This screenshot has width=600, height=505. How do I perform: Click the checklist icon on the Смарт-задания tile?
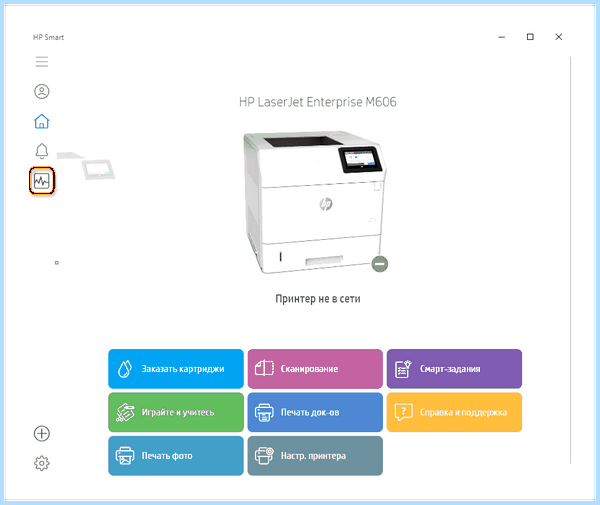(x=403, y=369)
